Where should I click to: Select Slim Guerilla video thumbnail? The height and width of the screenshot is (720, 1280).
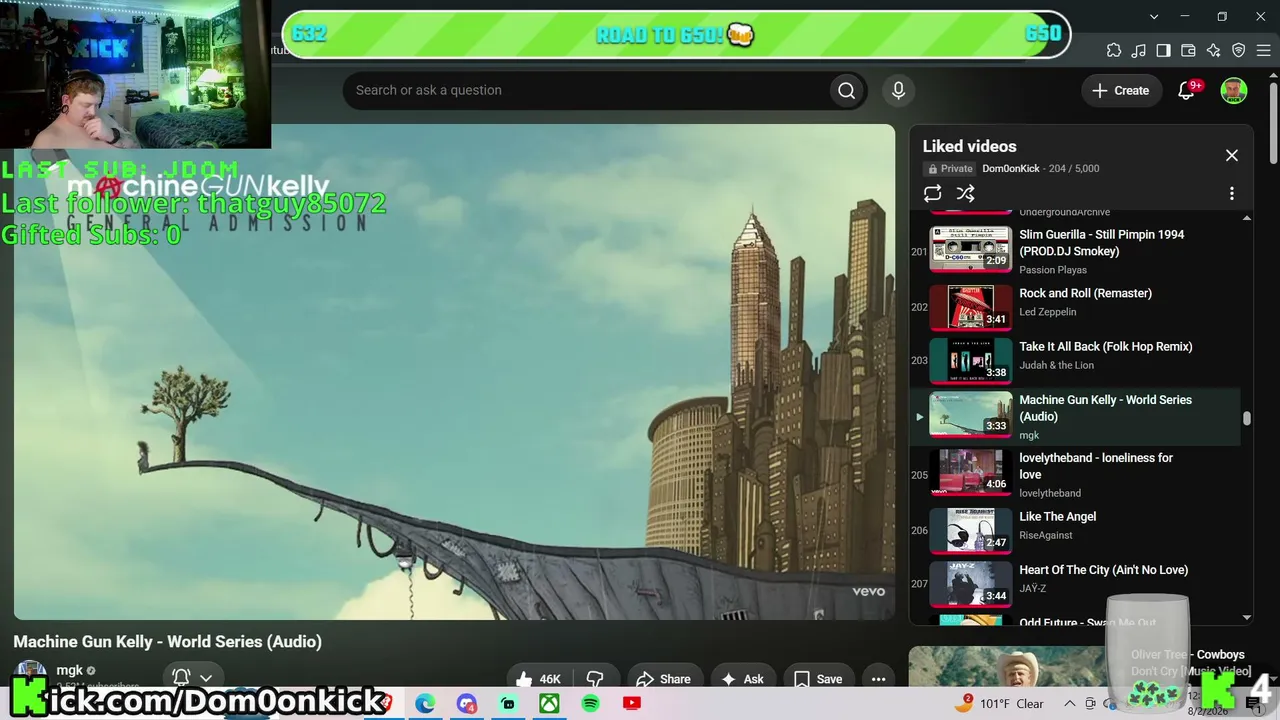[971, 249]
